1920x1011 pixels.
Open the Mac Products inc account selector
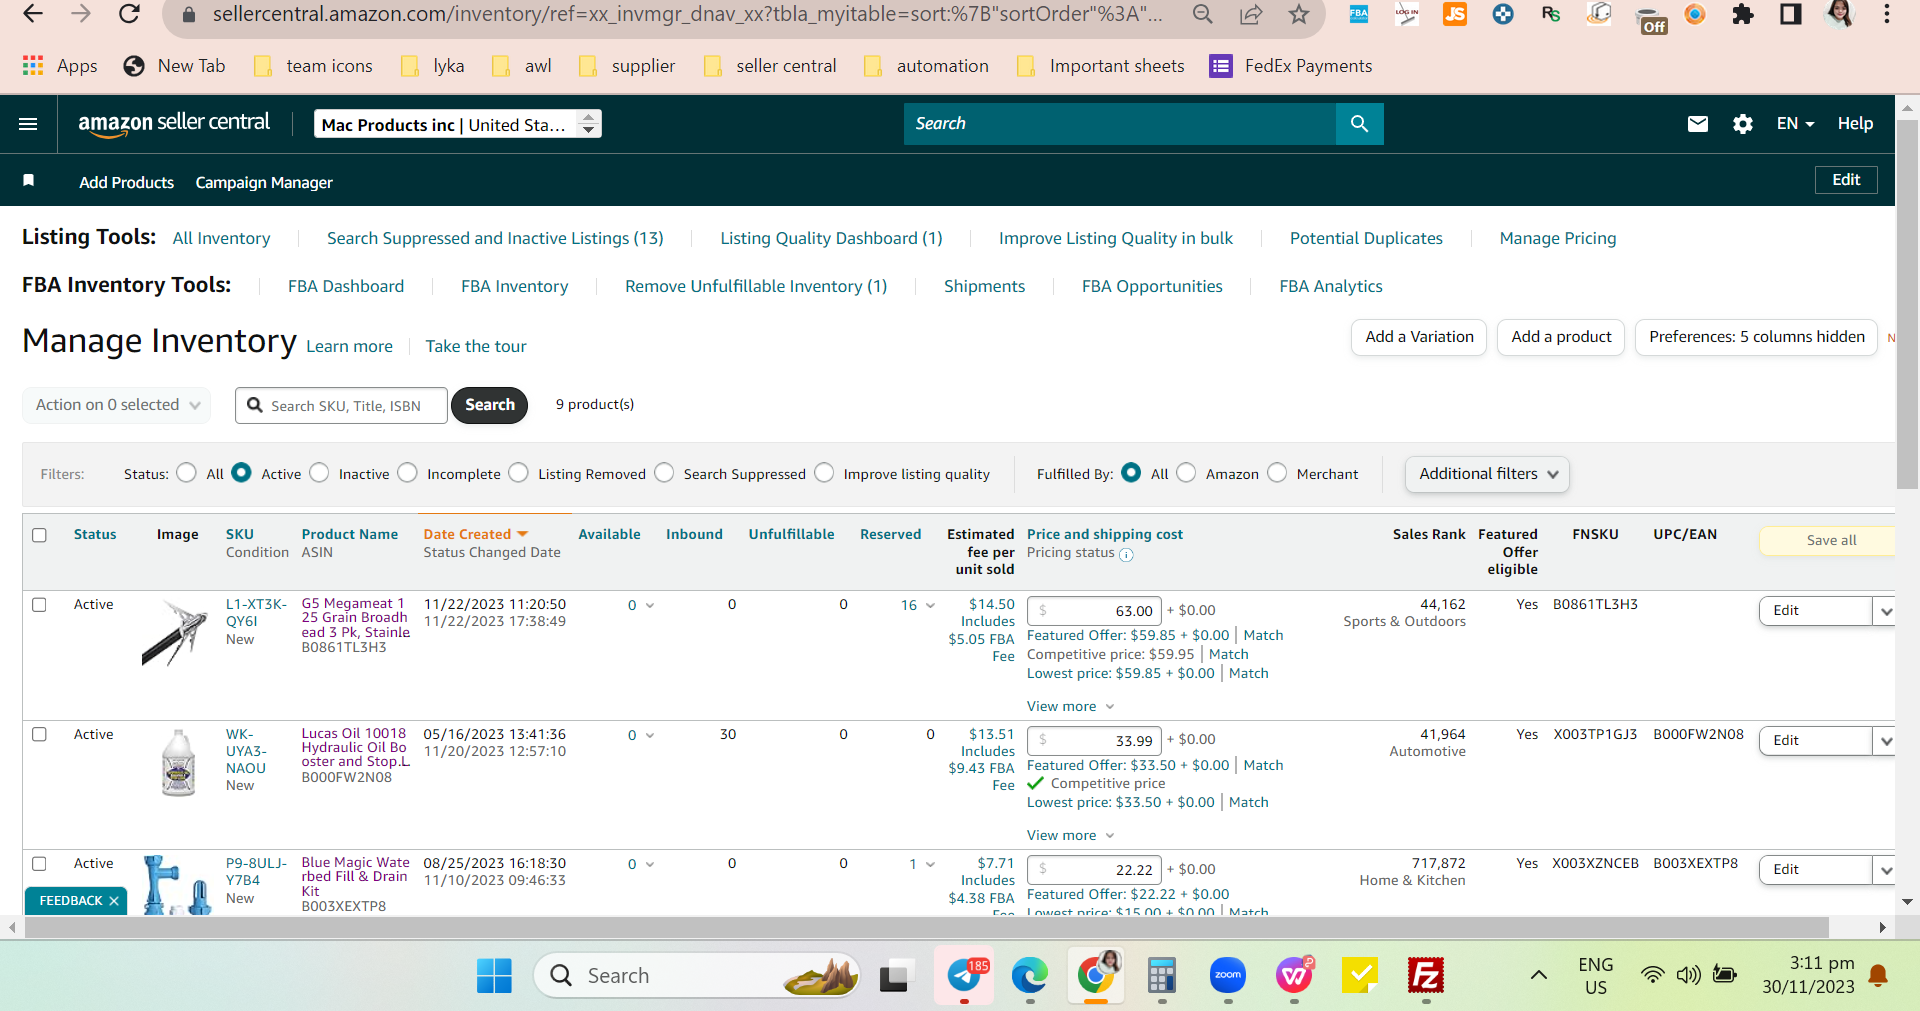click(457, 124)
